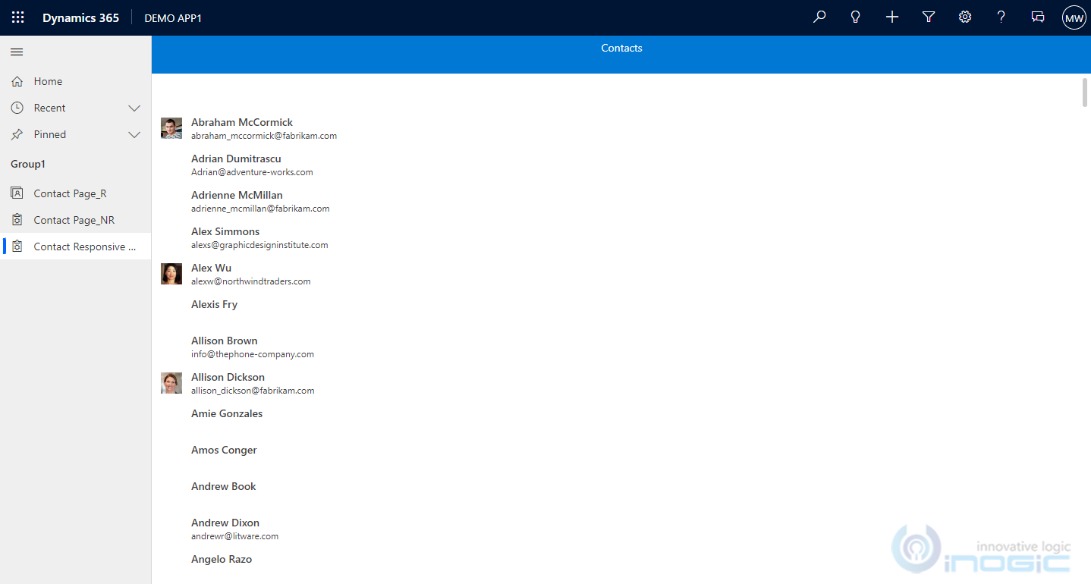Expand the Recent section chevron
Viewport: 1091px width, 584px height.
(x=134, y=108)
